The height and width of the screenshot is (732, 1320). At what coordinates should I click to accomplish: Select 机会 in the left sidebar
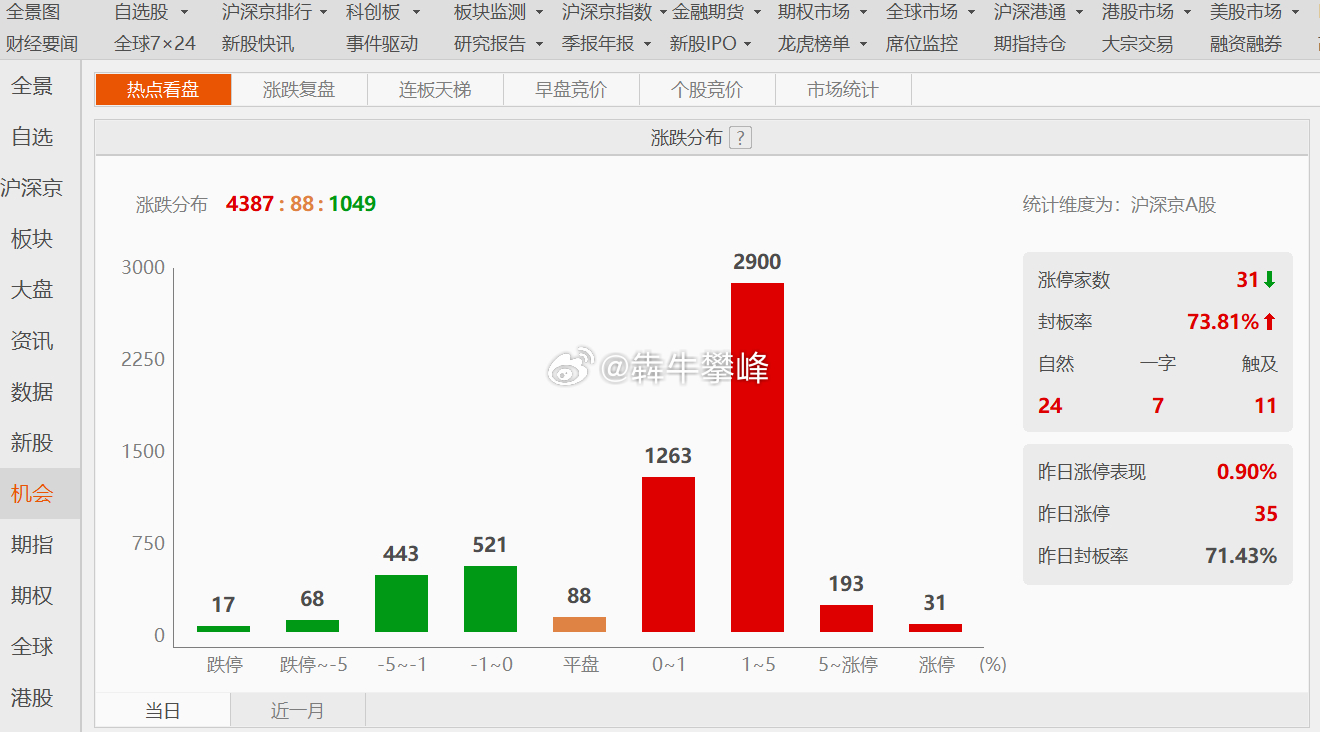[x=40, y=494]
